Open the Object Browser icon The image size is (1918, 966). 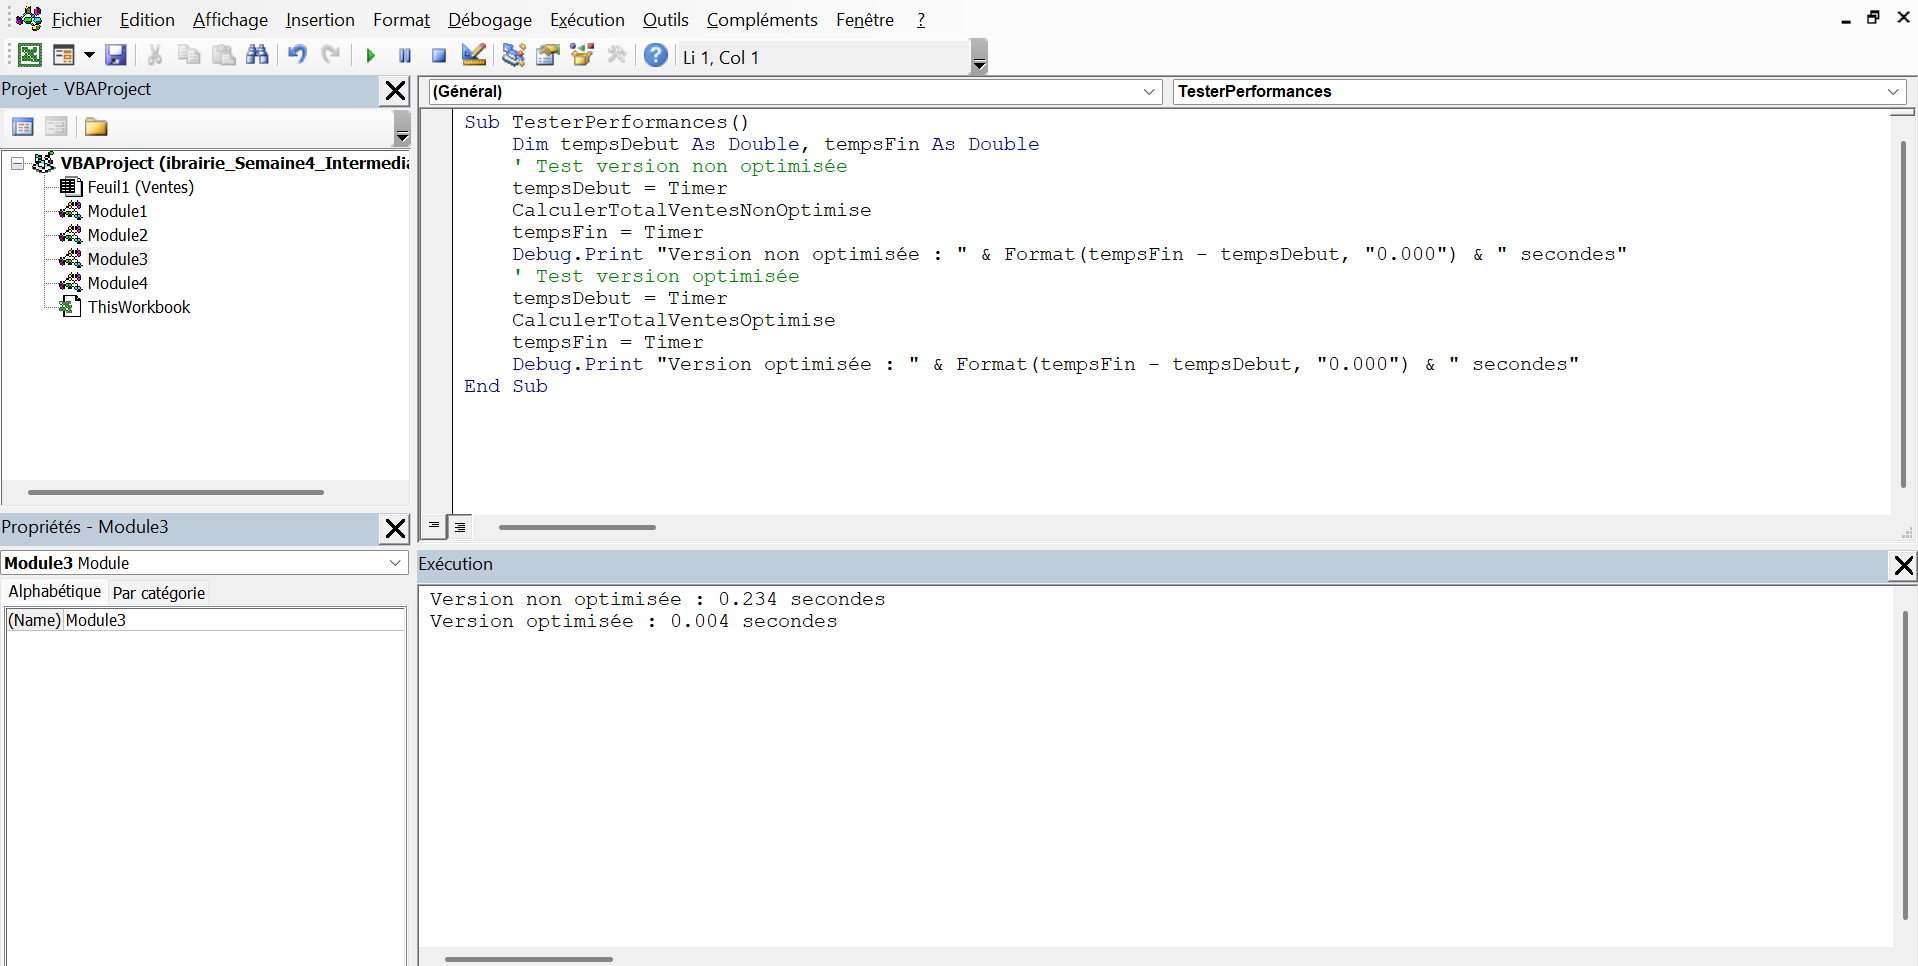pyautogui.click(x=582, y=55)
